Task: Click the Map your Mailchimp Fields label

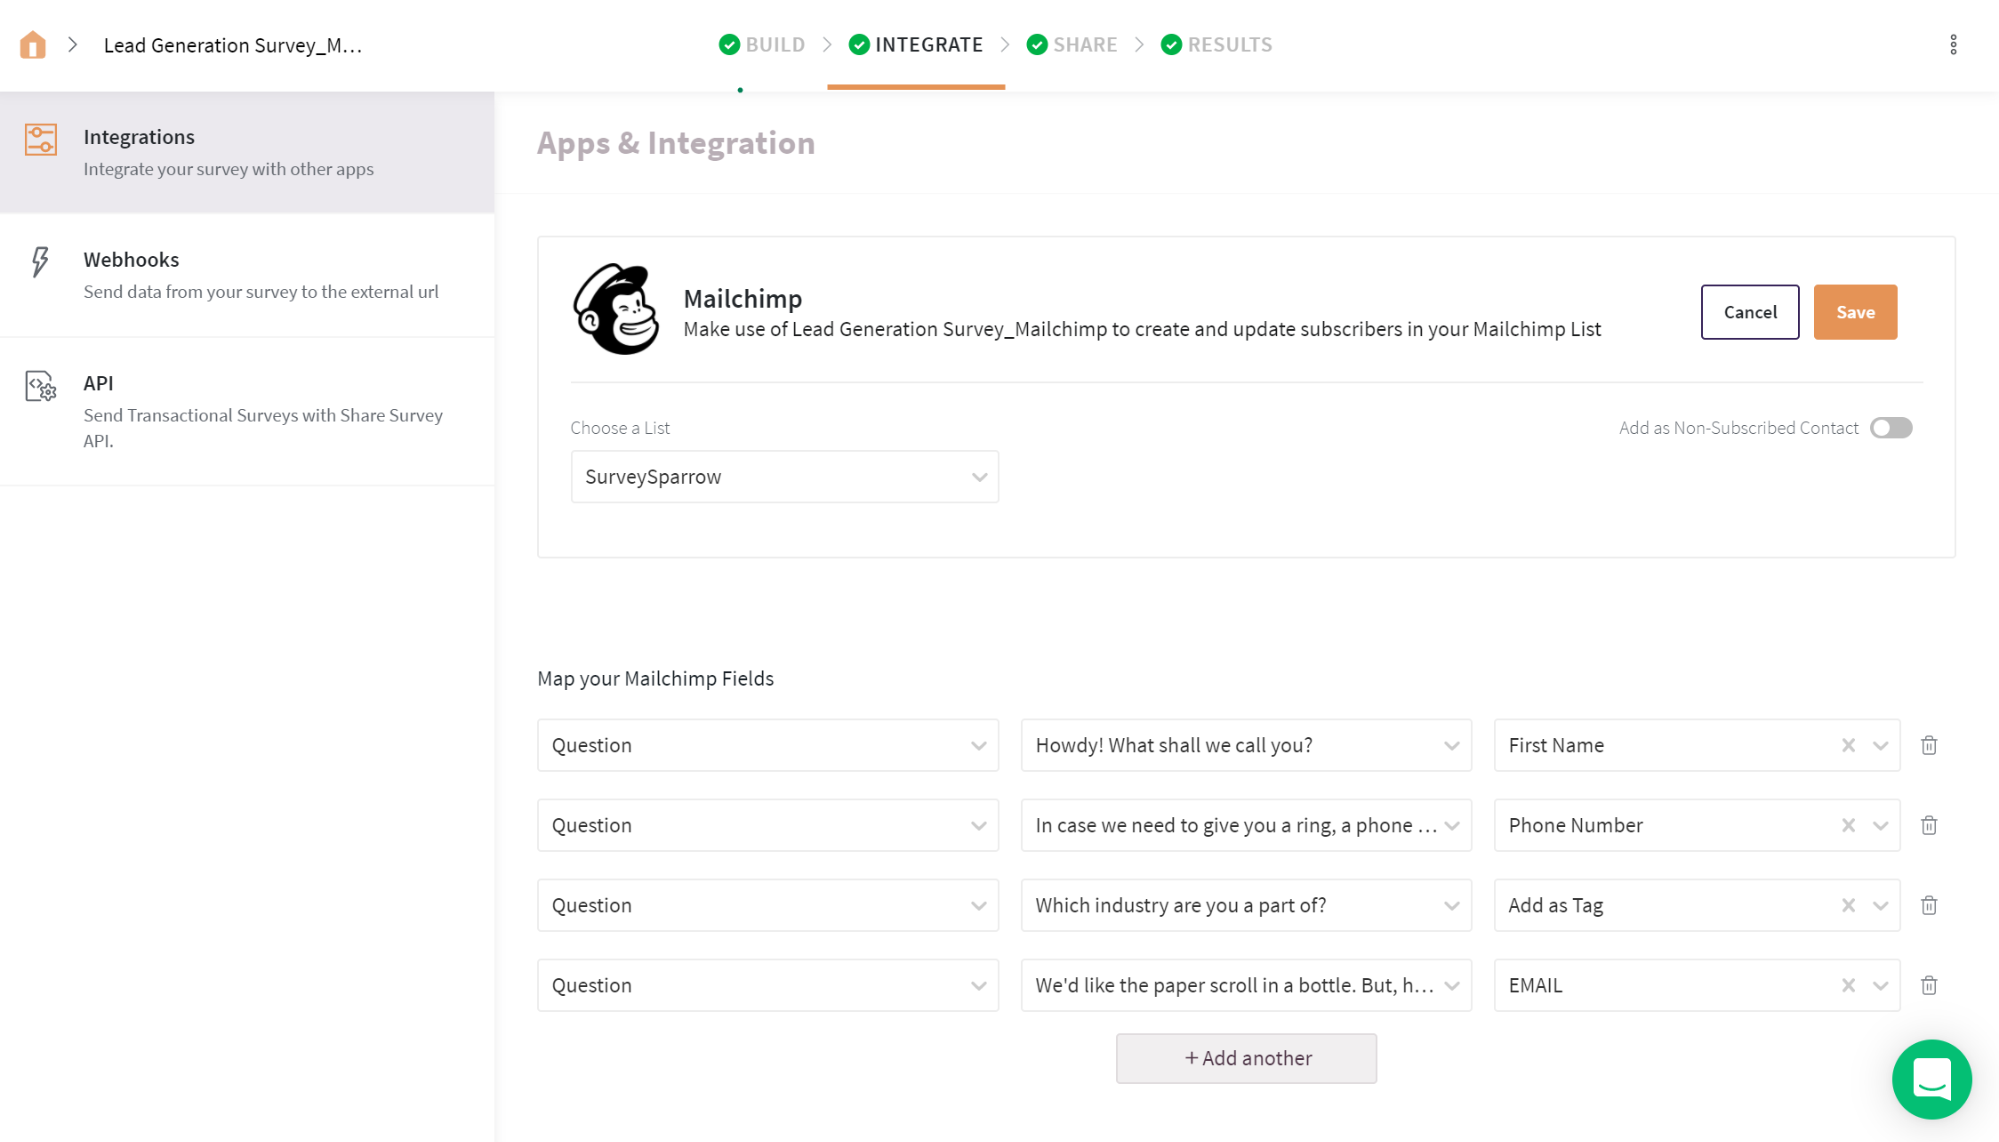Action: 655,678
